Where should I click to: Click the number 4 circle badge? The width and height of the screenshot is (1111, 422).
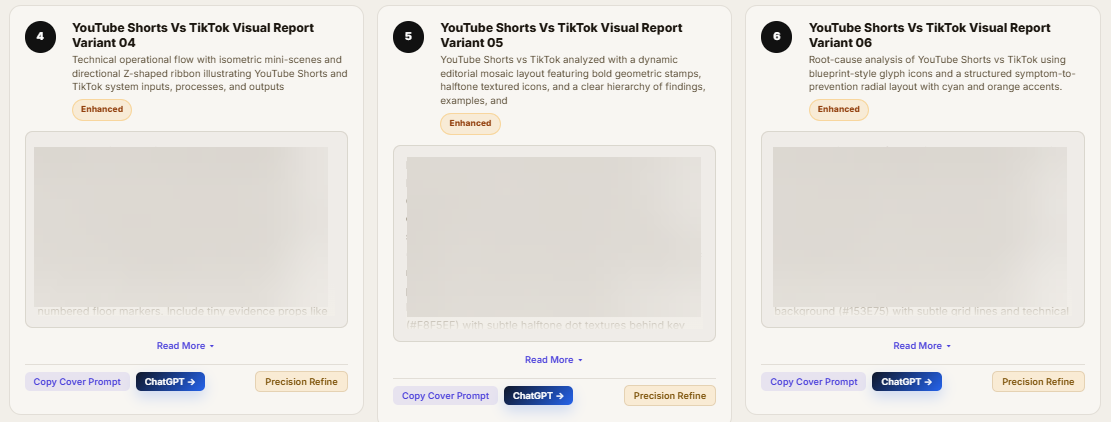pyautogui.click(x=40, y=37)
